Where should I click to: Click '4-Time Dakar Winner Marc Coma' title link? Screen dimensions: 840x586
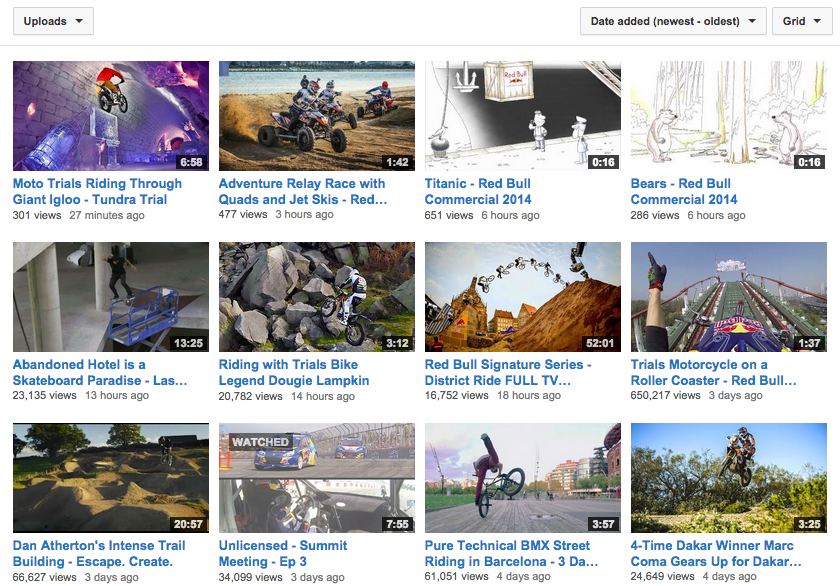[716, 553]
